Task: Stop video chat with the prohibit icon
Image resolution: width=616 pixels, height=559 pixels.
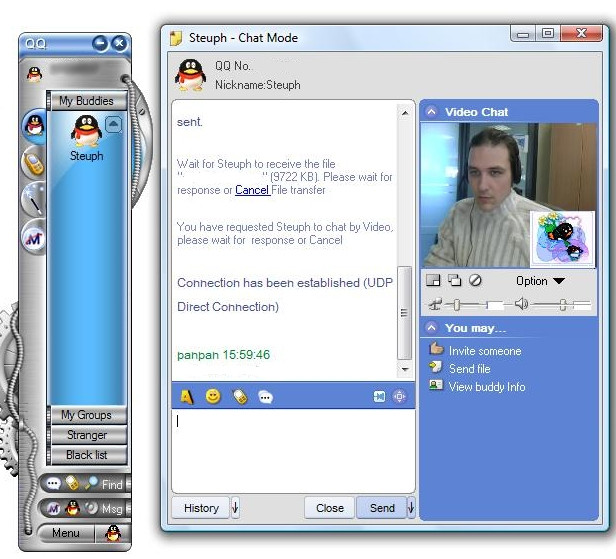Action: [x=475, y=280]
